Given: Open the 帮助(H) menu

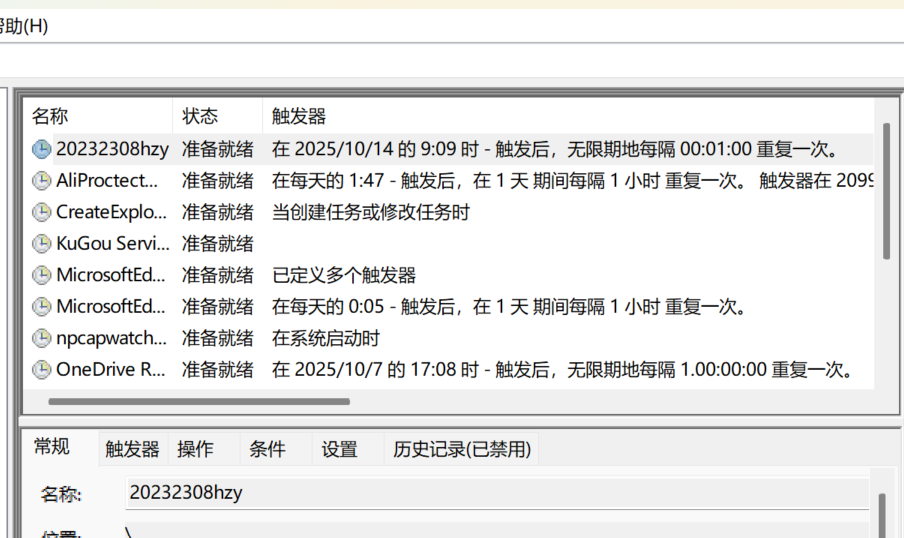Looking at the screenshot, I should (23, 26).
